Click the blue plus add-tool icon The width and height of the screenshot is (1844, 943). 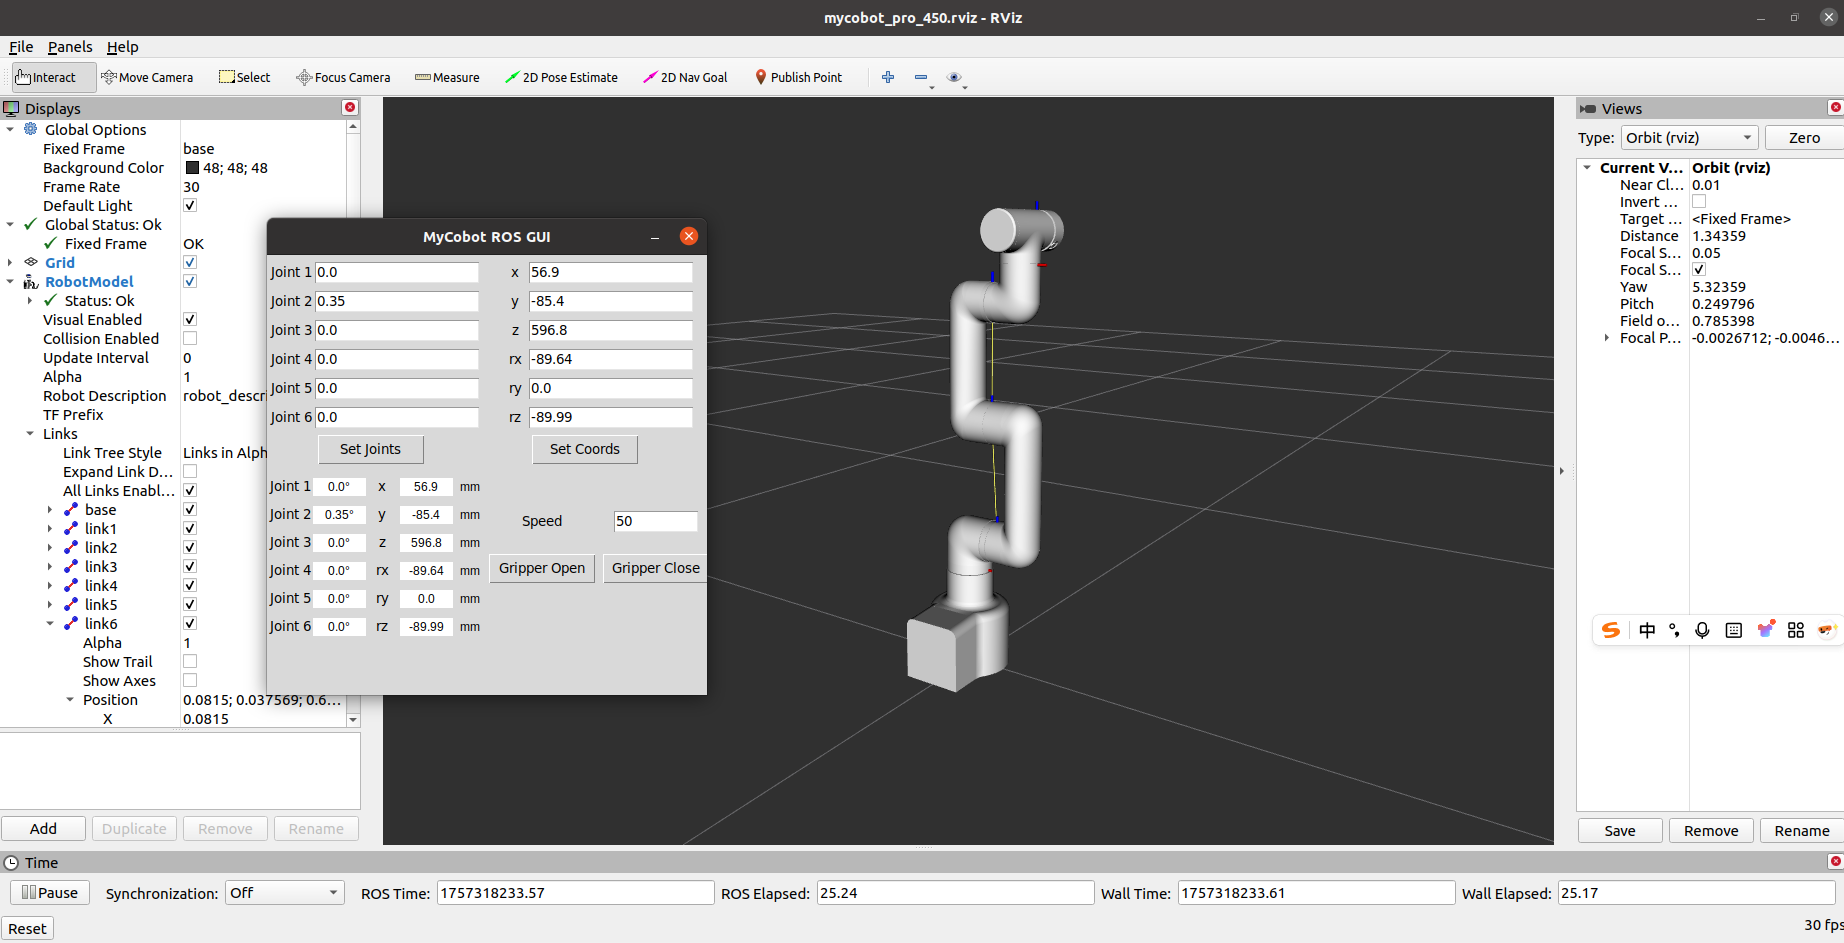pyautogui.click(x=887, y=77)
